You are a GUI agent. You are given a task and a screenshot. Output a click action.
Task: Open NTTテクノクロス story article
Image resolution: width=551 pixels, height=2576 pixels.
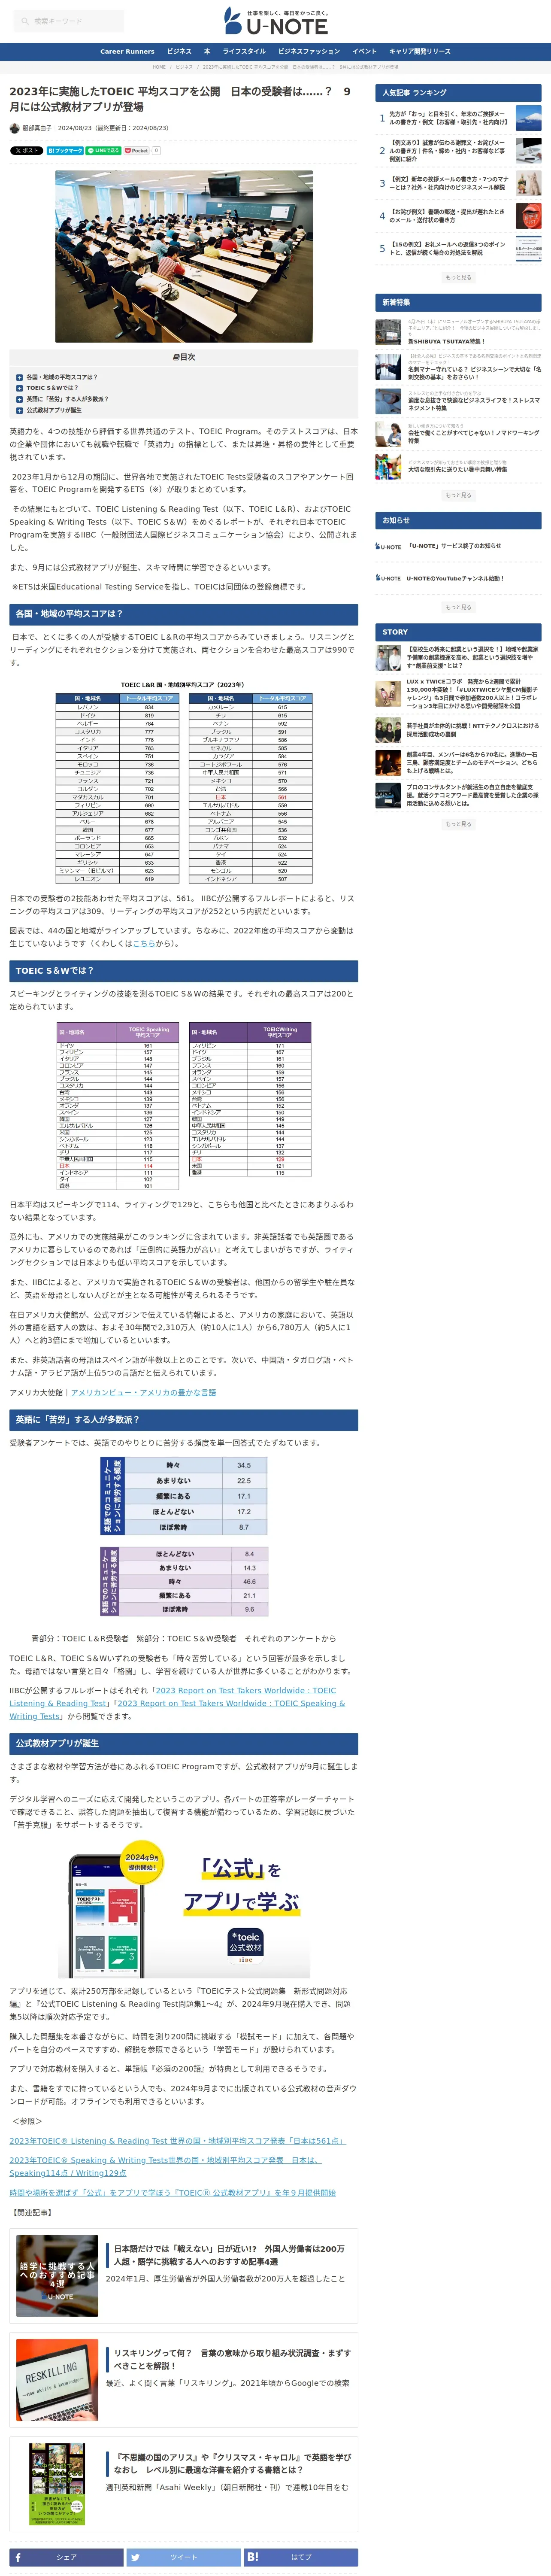pyautogui.click(x=473, y=730)
